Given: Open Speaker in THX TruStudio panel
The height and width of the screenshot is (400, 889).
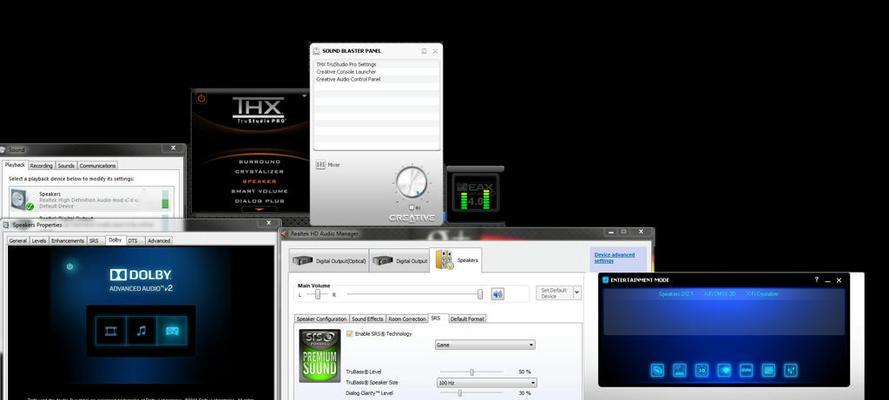Looking at the screenshot, I should pyautogui.click(x=259, y=181).
